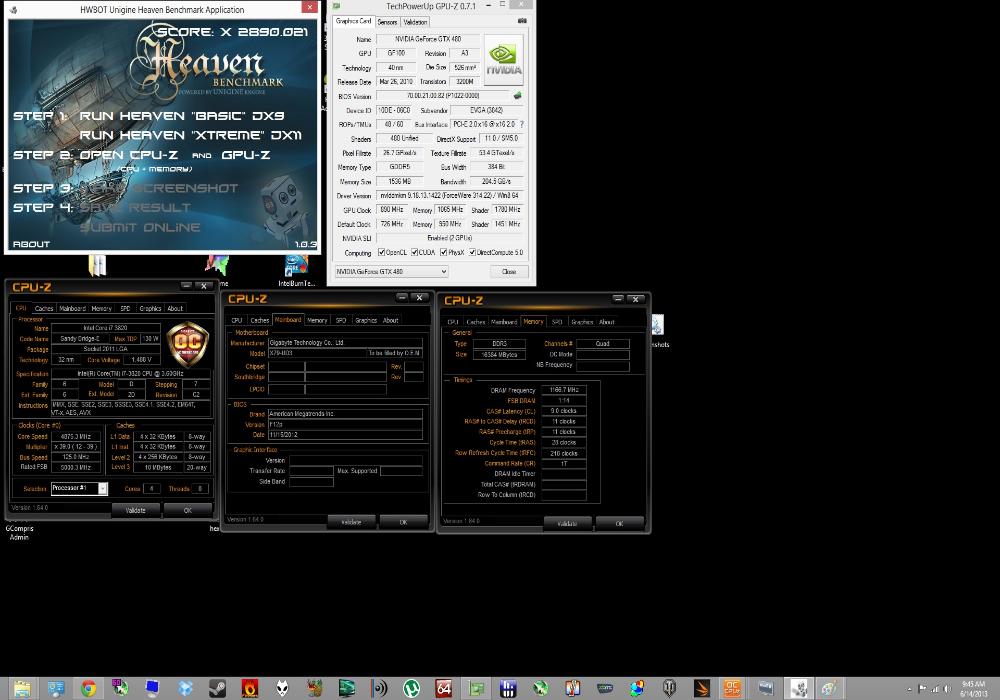Click Close button in GPU-Z
1000x700 pixels.
tap(509, 272)
